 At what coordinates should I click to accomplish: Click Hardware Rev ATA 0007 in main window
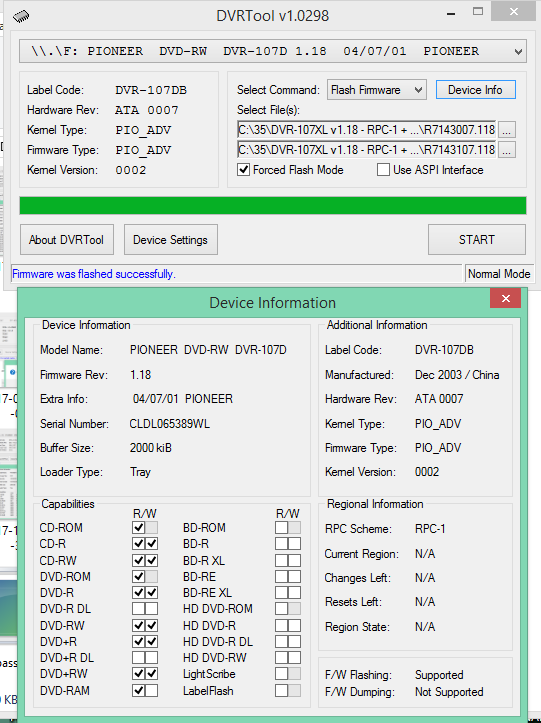(147, 110)
